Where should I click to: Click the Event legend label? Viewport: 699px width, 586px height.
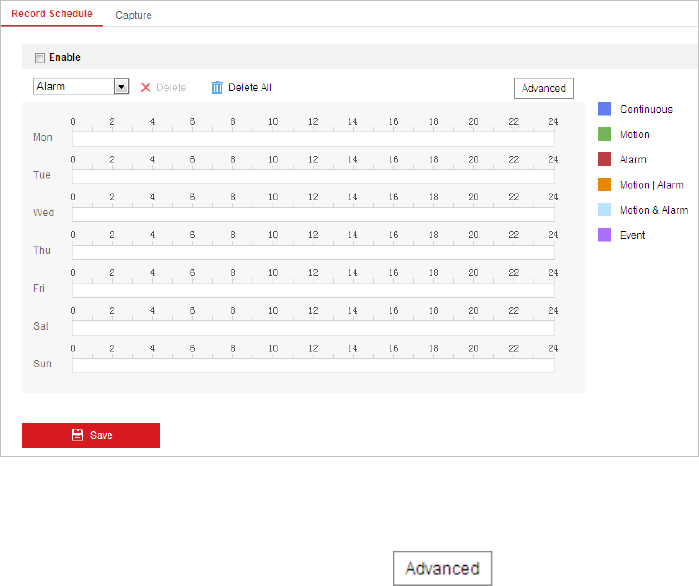point(633,235)
